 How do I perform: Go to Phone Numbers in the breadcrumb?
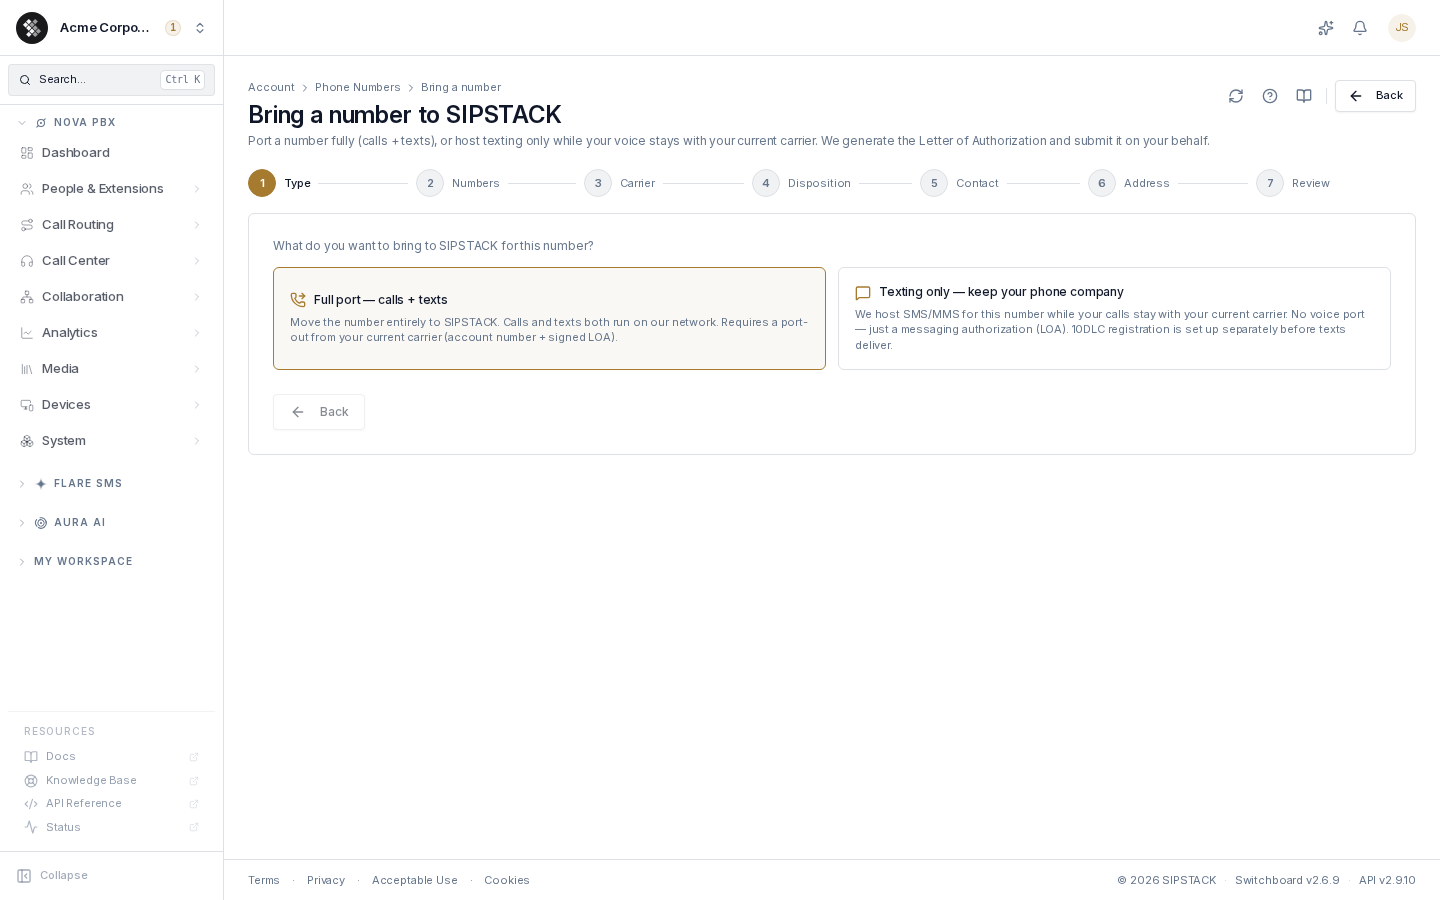click(357, 88)
